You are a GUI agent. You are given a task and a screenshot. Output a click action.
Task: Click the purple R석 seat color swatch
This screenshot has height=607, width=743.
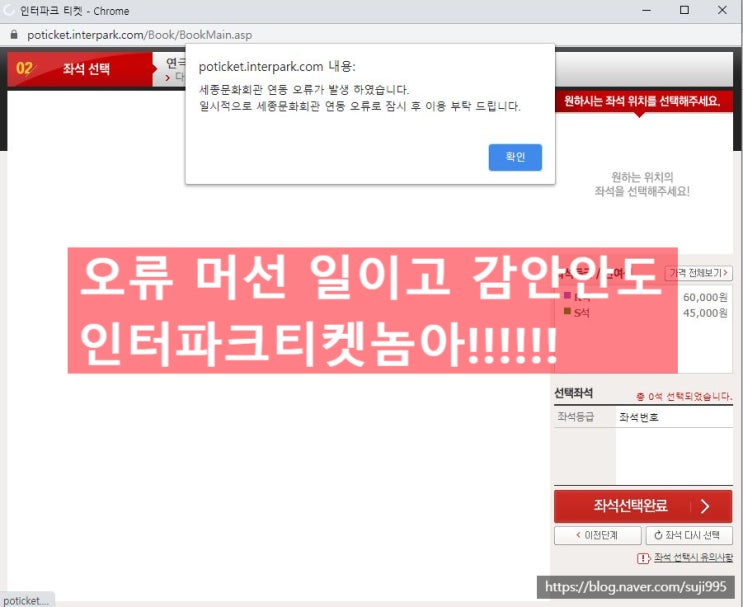567,295
